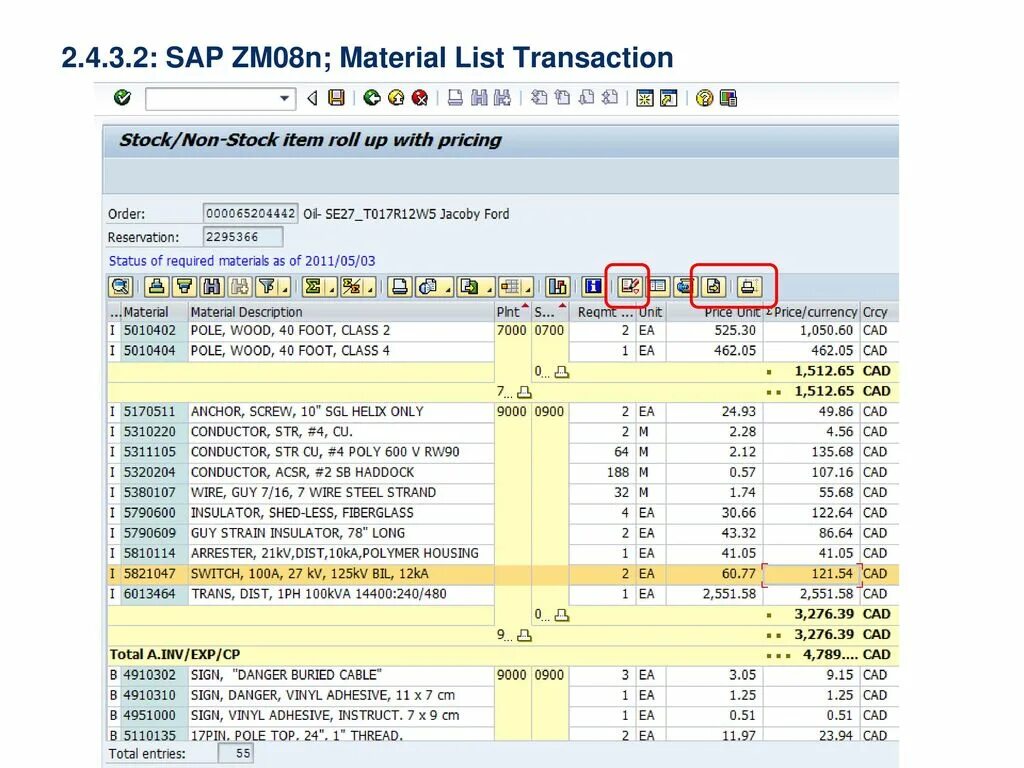1024x768 pixels.
Task: Click the Plnt column header
Action: click(x=513, y=312)
